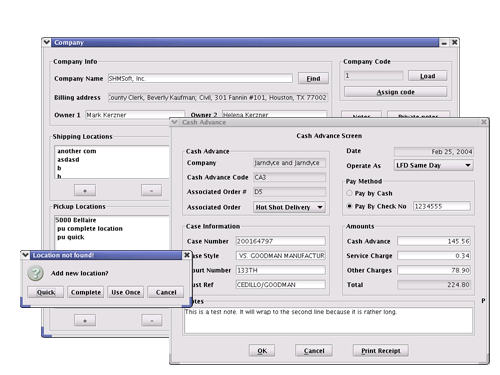The width and height of the screenshot is (500, 375).
Task: Open the Operate As LFD Same Day dropdown
Action: pyautogui.click(x=434, y=165)
